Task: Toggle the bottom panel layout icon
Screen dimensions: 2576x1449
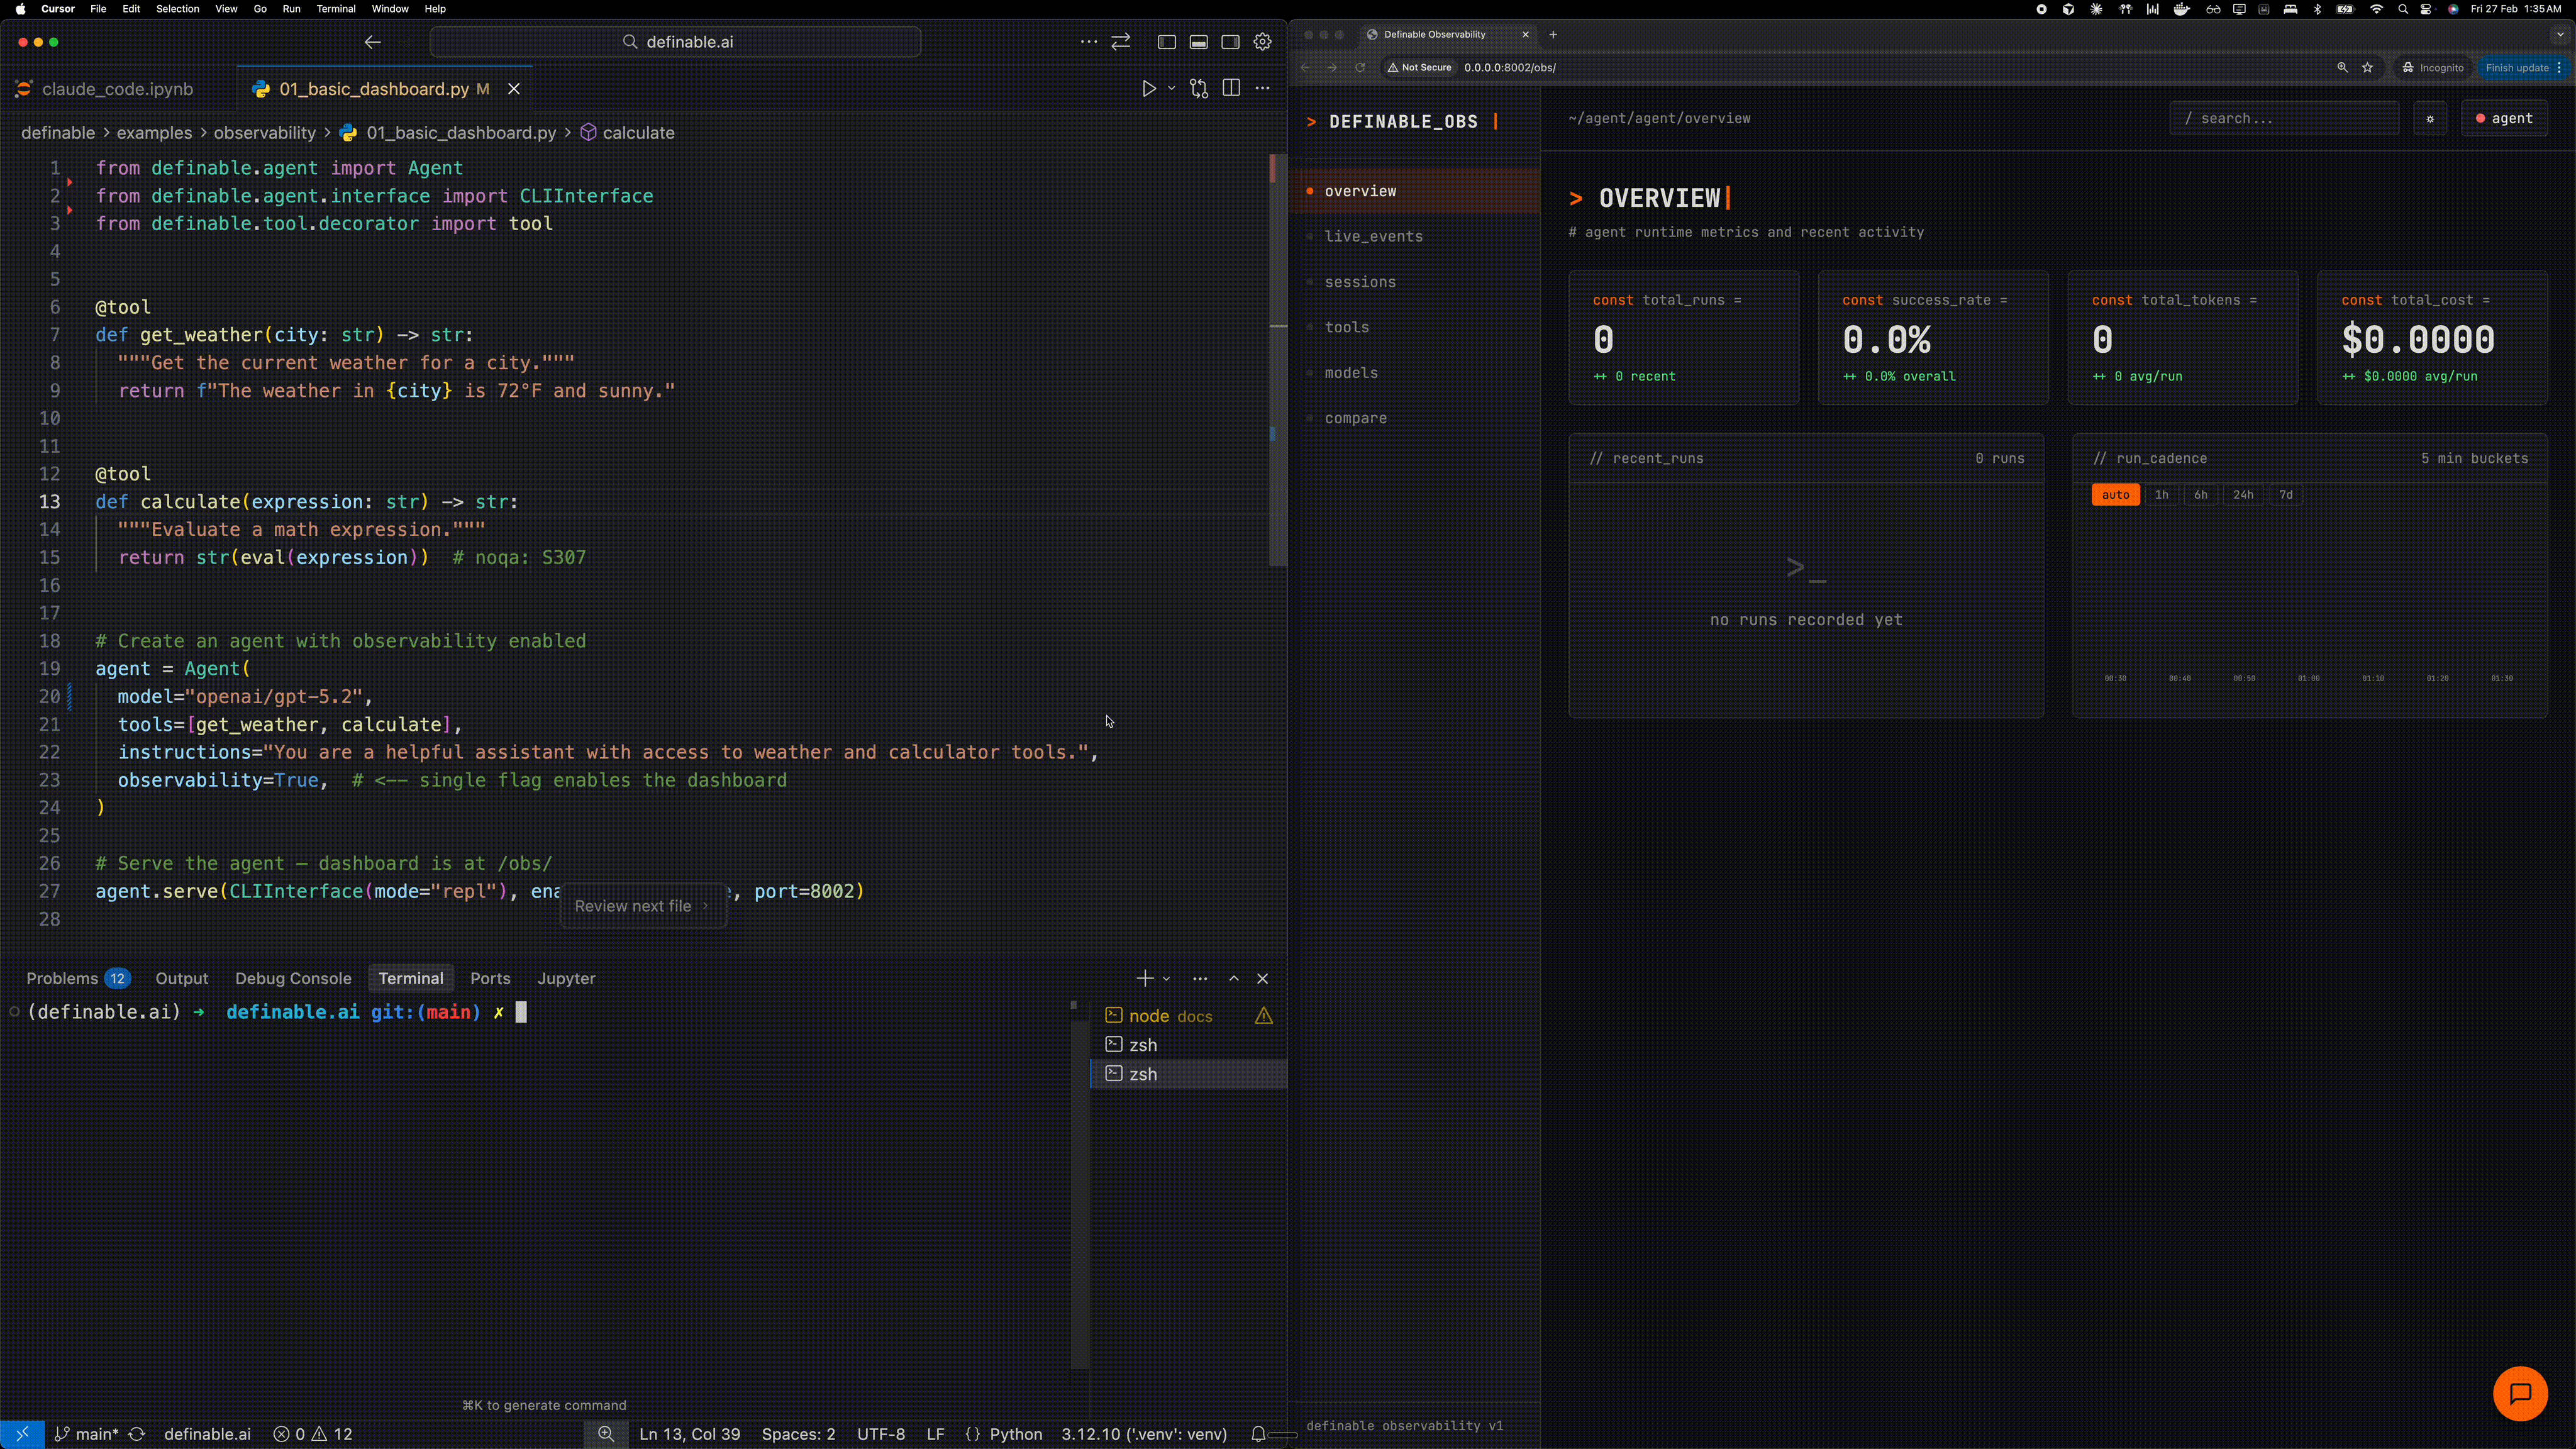Action: (1198, 42)
